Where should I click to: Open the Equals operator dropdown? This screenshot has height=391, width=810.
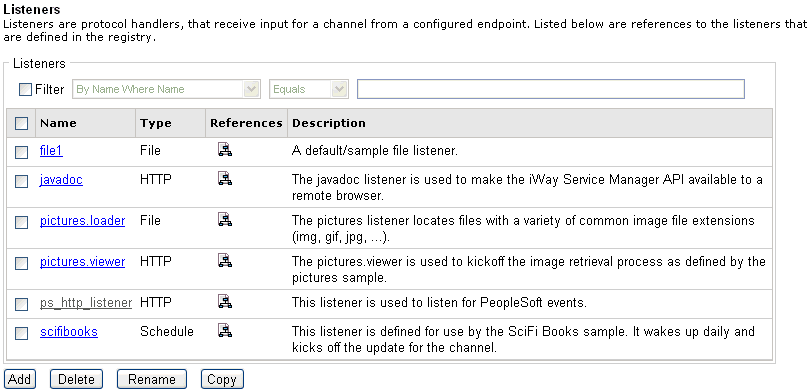309,89
